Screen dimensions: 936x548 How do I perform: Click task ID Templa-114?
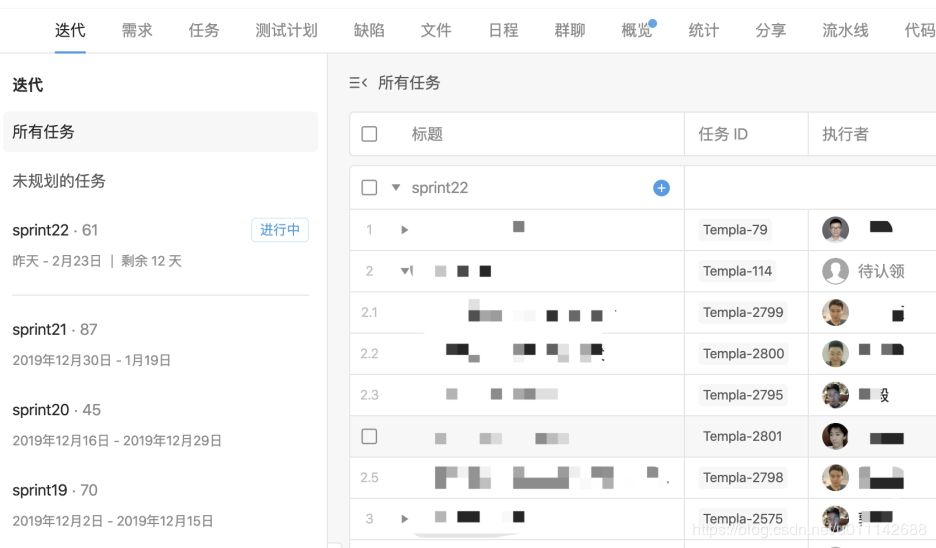737,271
